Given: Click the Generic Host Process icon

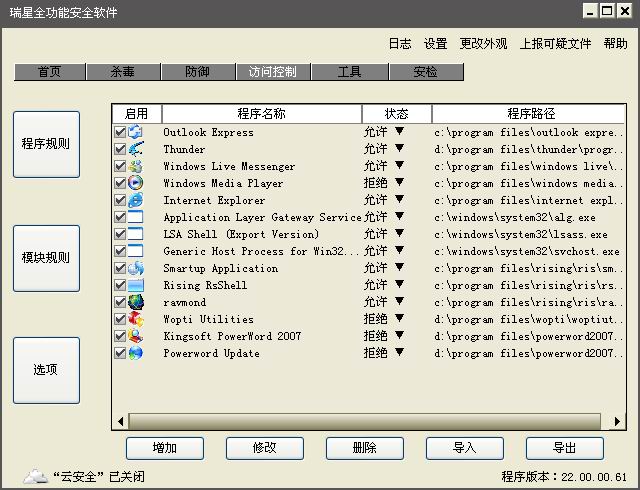Looking at the screenshot, I should pos(136,251).
